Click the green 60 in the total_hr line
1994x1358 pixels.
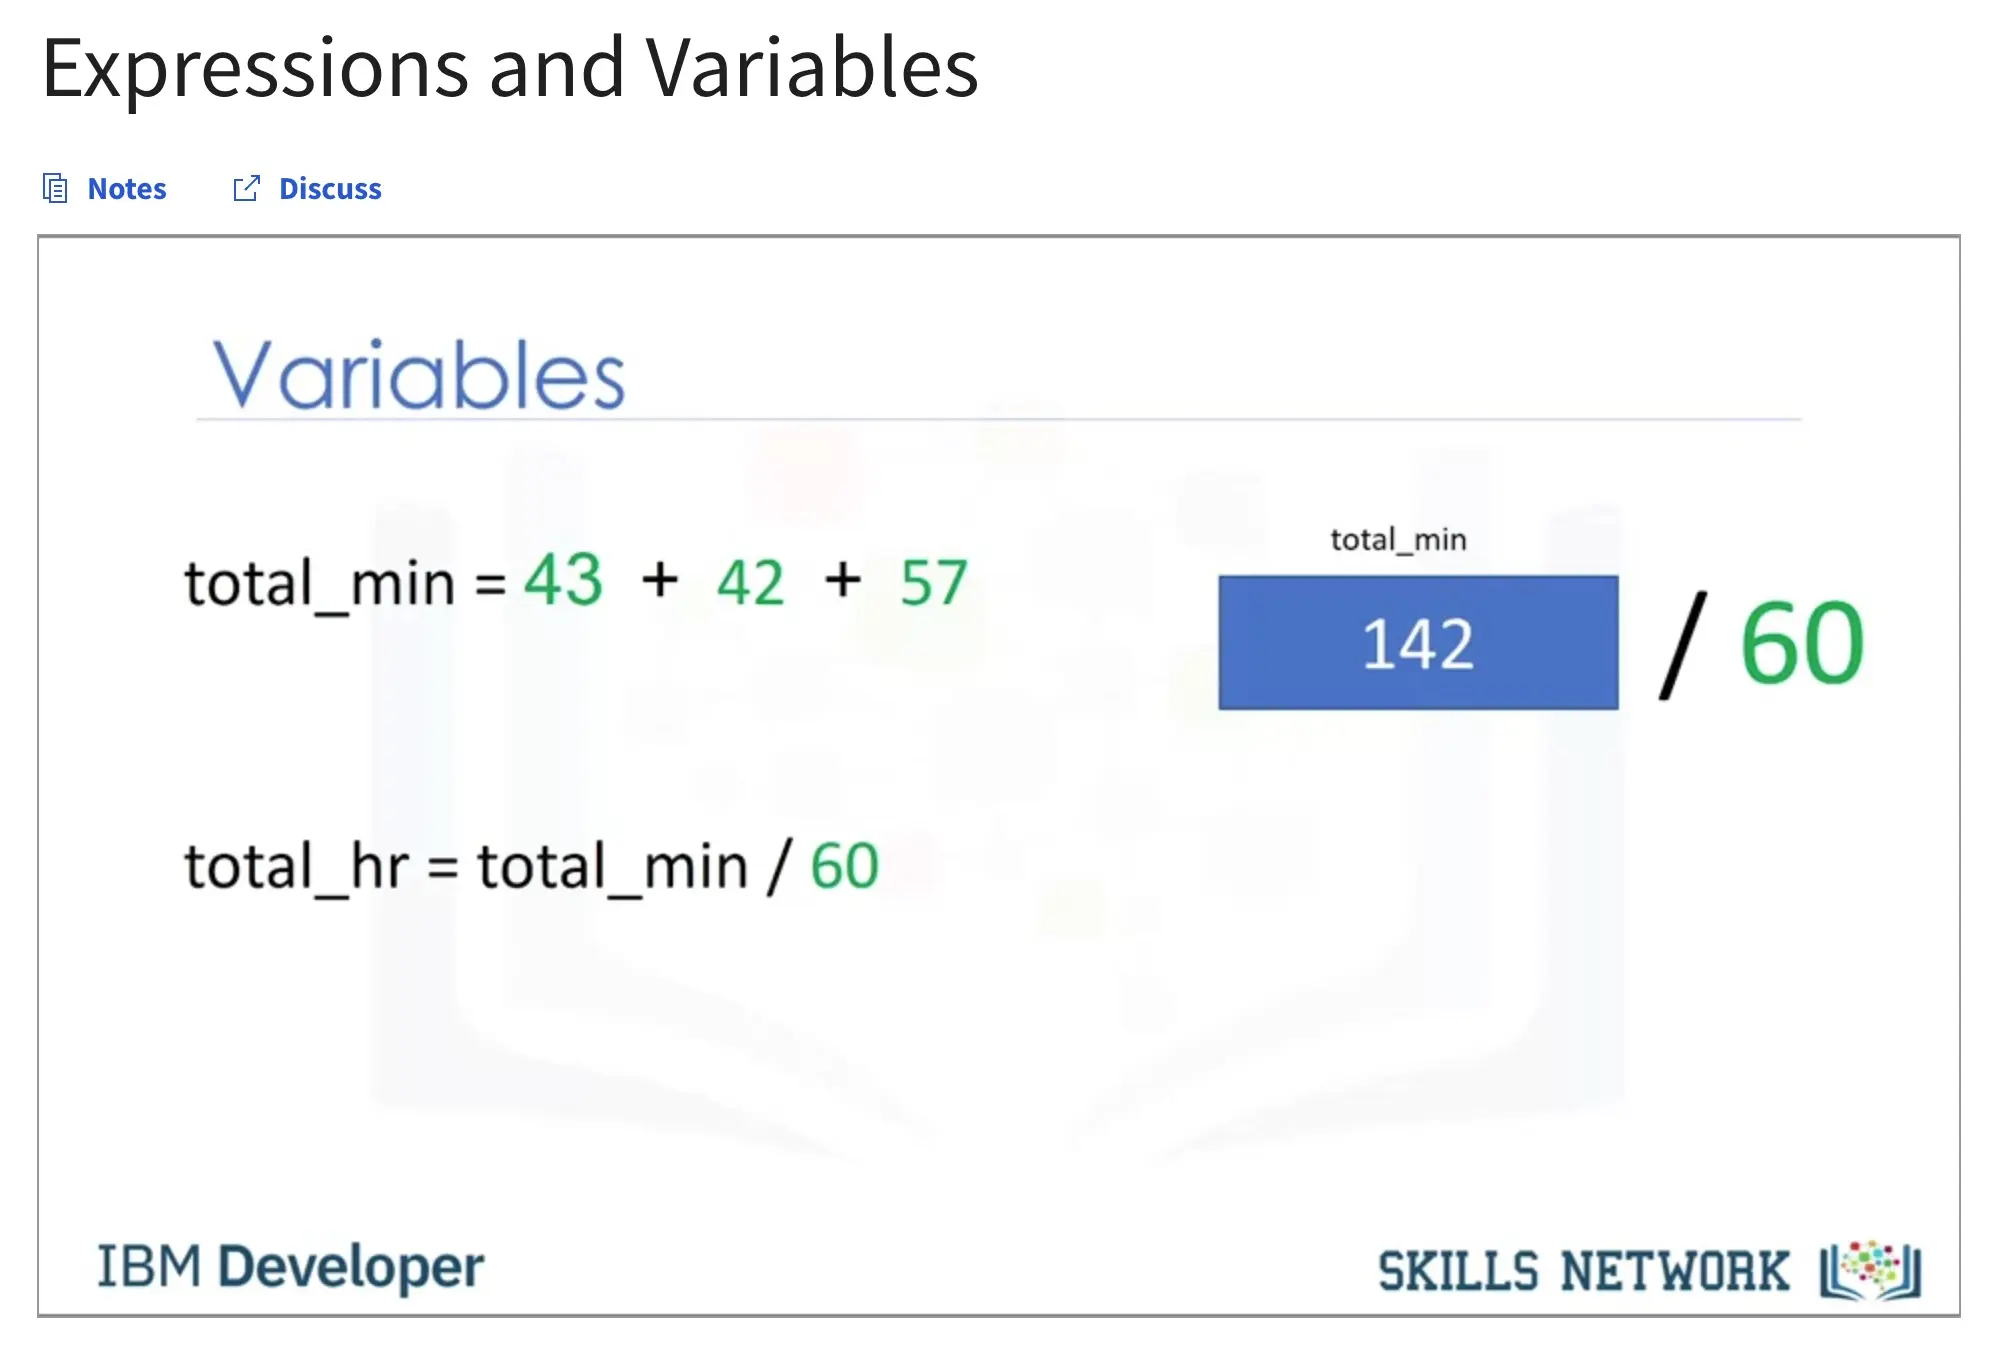844,866
